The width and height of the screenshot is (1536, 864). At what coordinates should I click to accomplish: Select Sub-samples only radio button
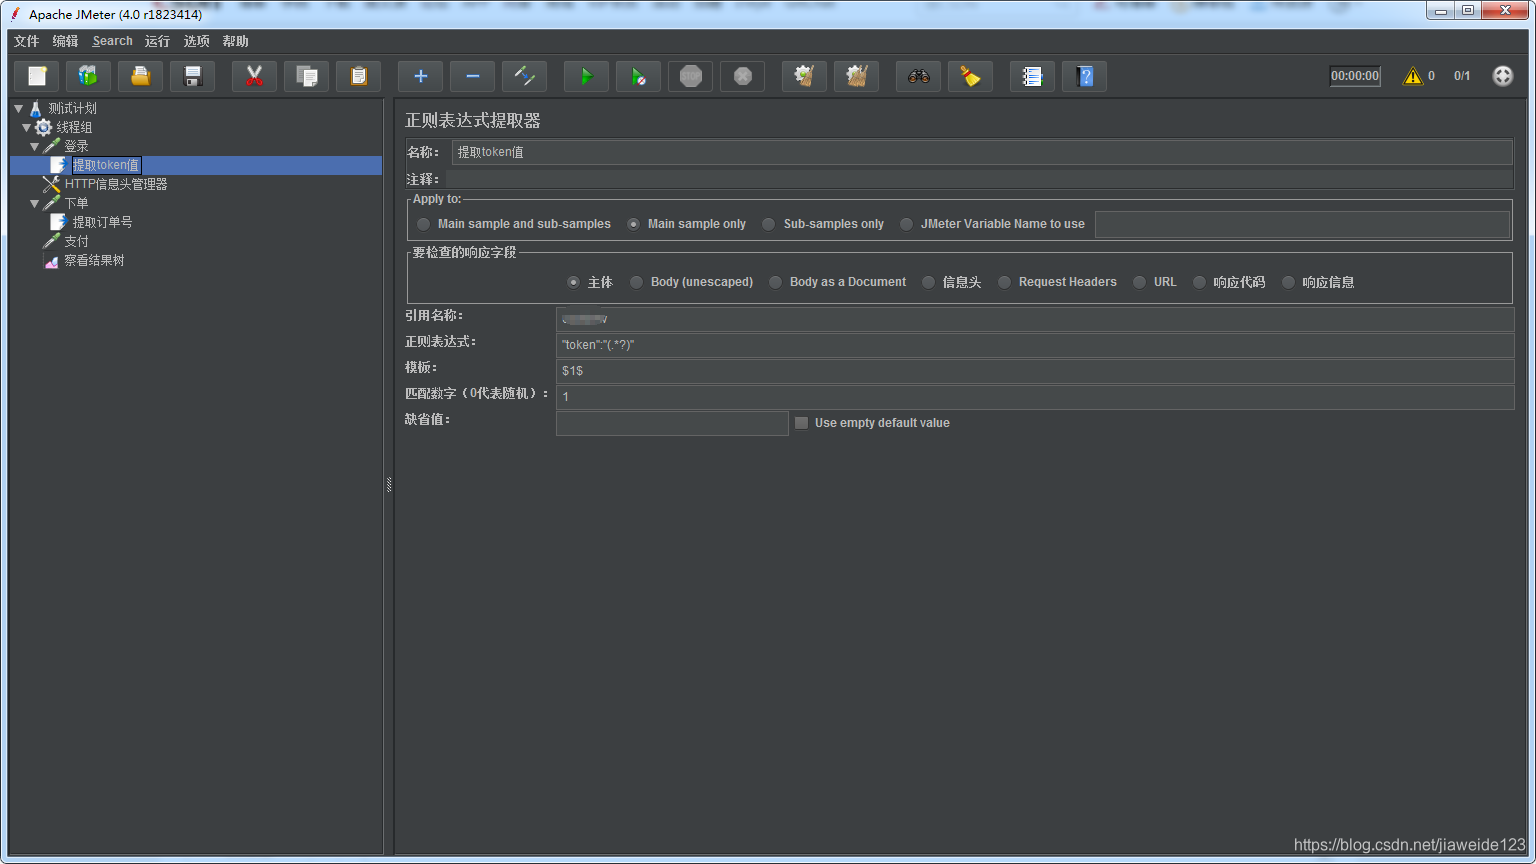(x=769, y=224)
